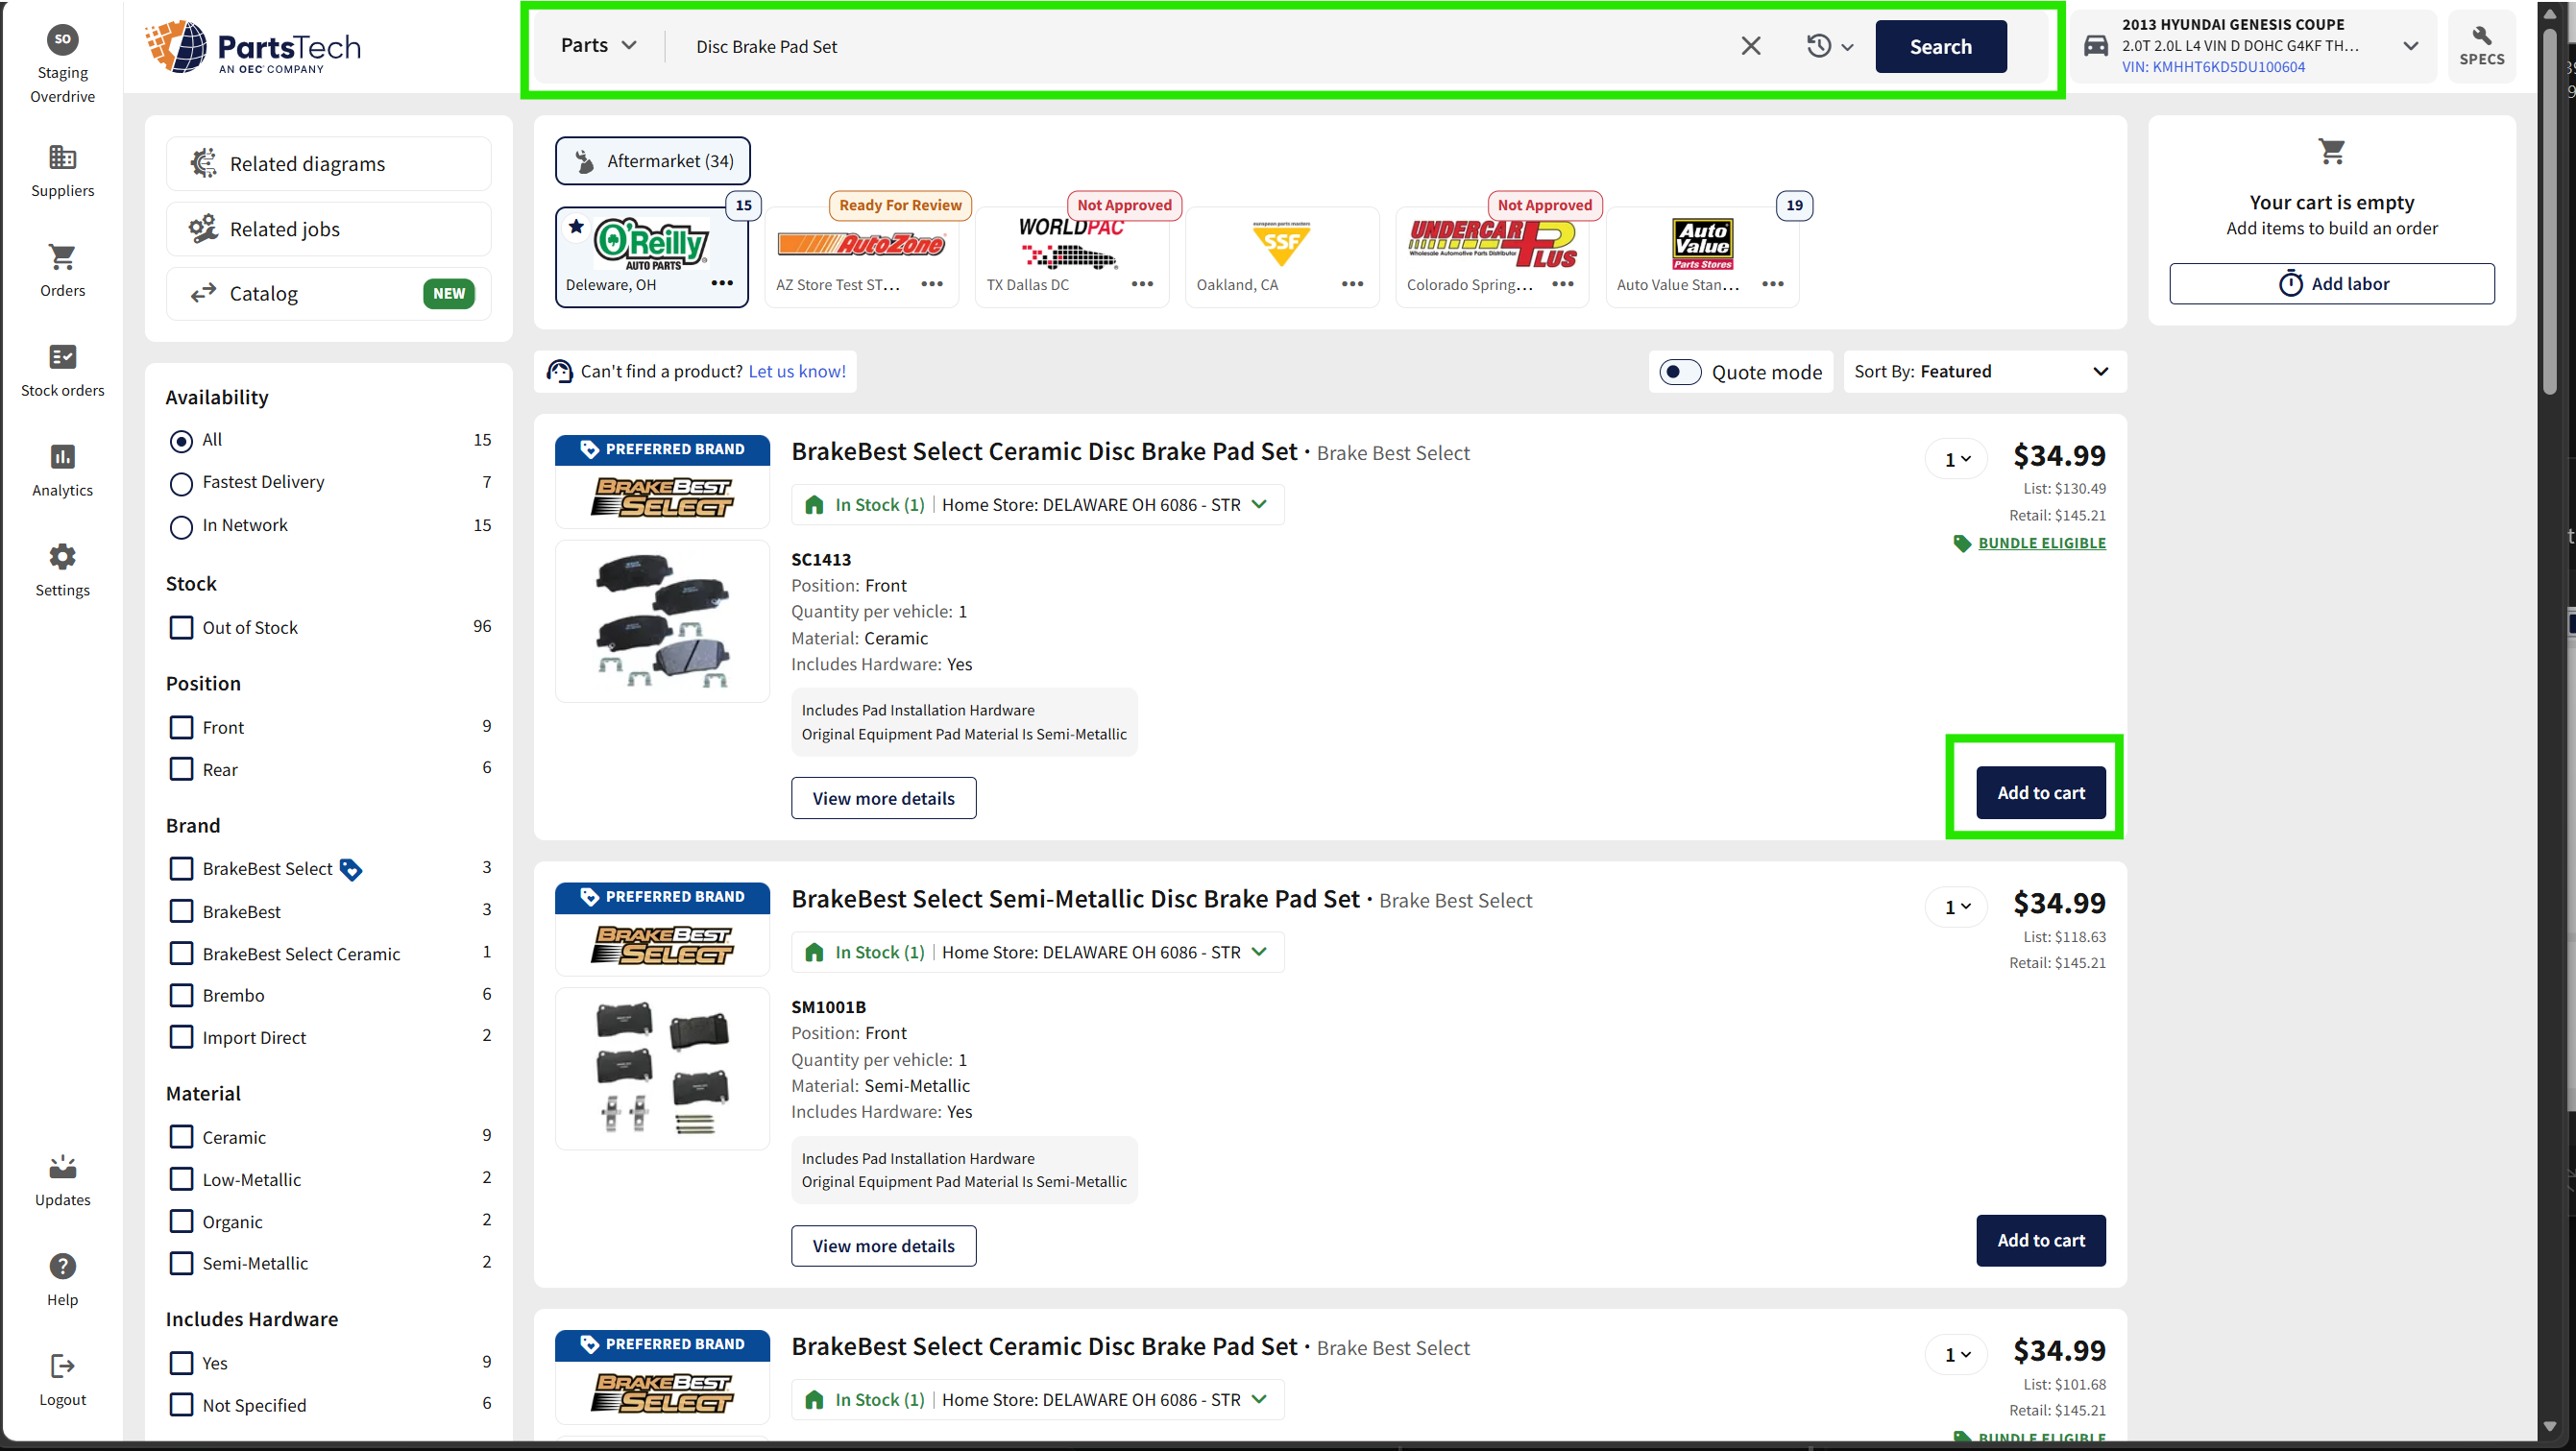2576x1451 pixels.
Task: Click the Let us know link
Action: point(796,371)
